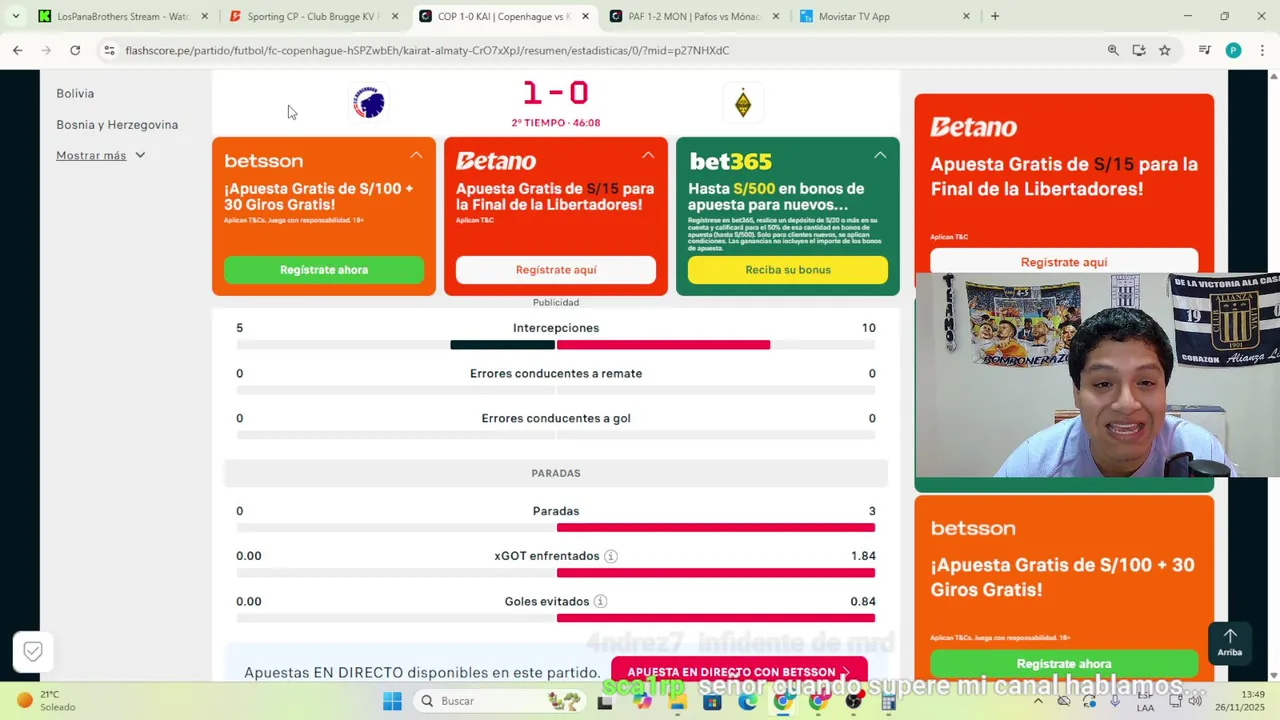Click Apuesta en directo con Betsson button
Image resolution: width=1280 pixels, height=720 pixels.
tap(739, 671)
